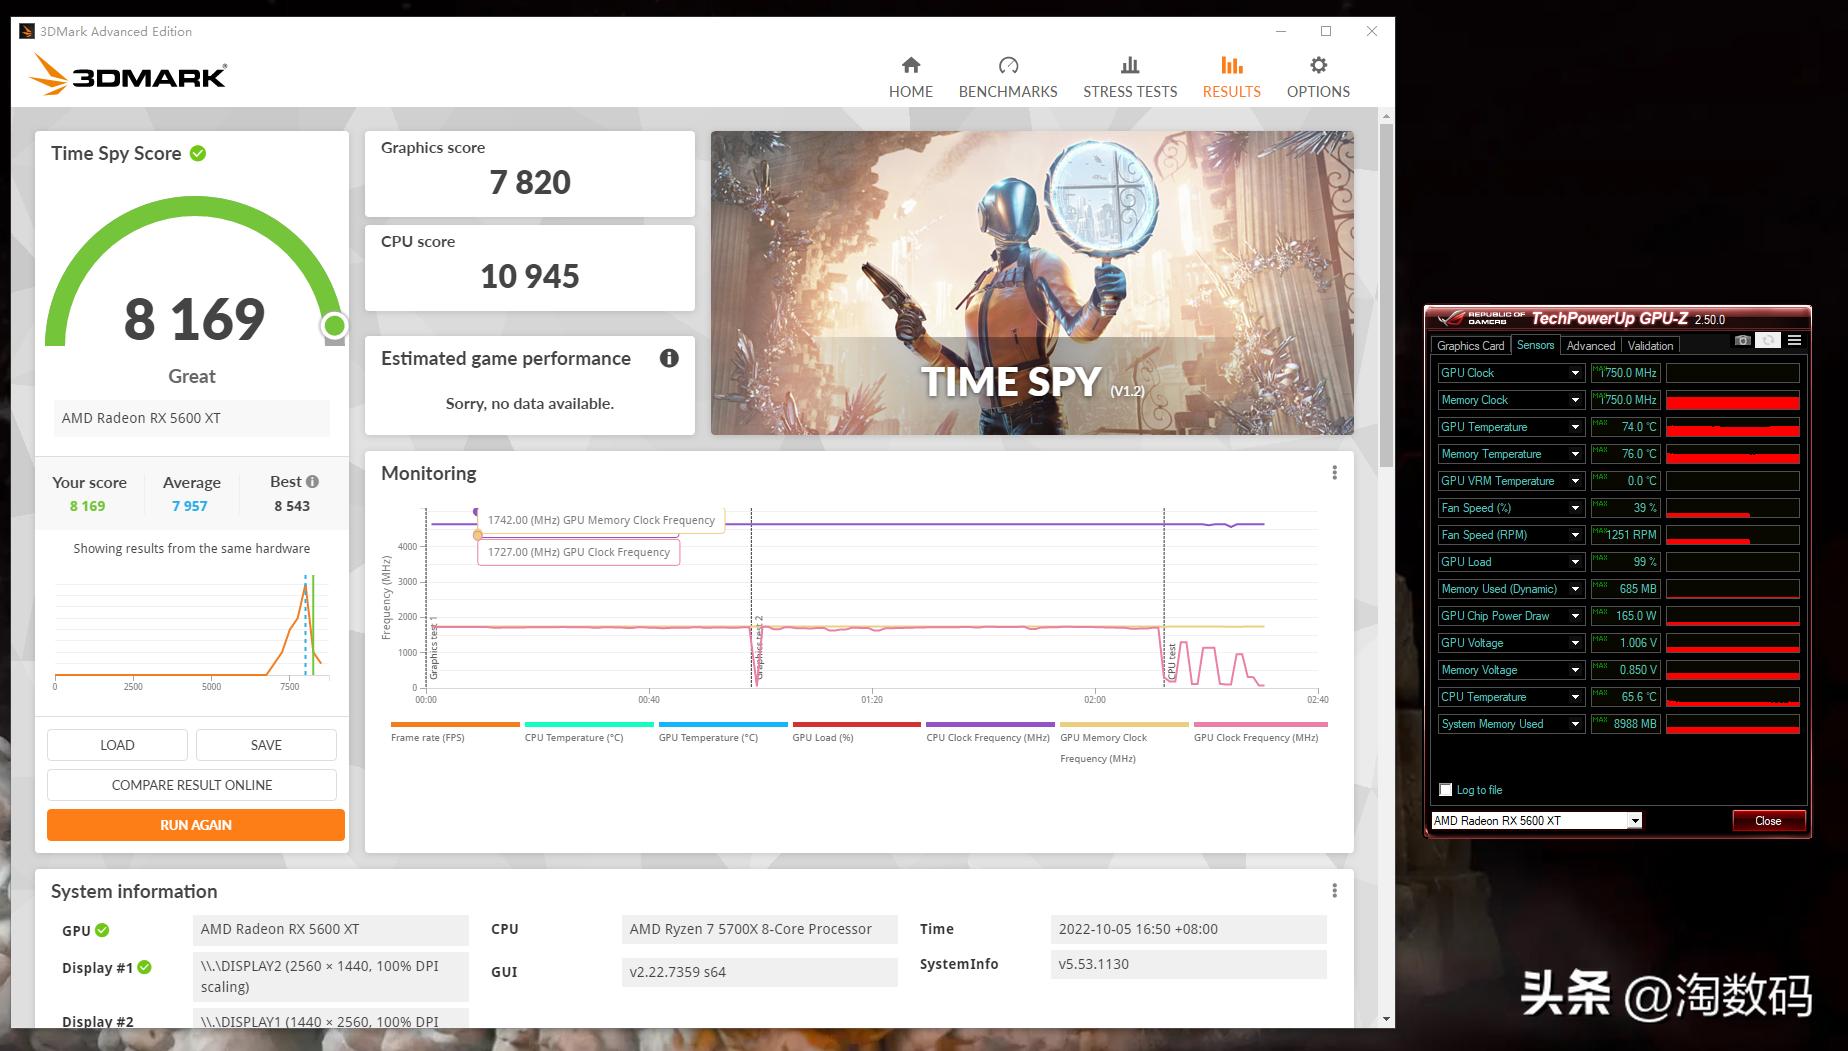Switch to the Stress Tests section

(x=1130, y=78)
